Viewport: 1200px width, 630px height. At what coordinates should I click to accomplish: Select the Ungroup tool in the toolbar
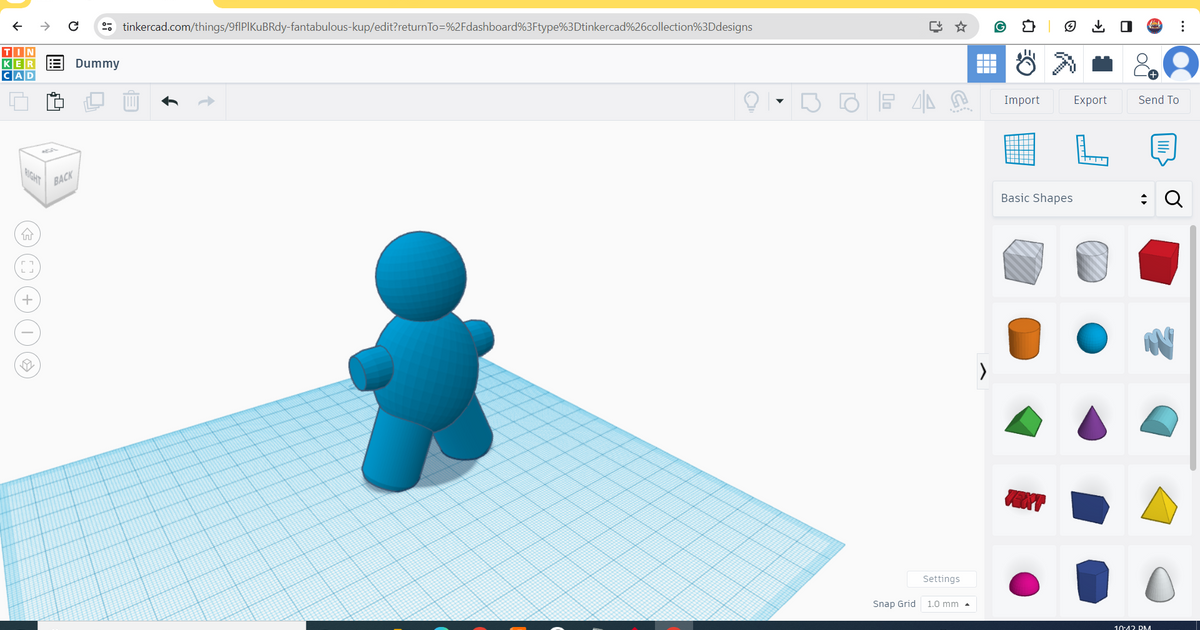[849, 101]
